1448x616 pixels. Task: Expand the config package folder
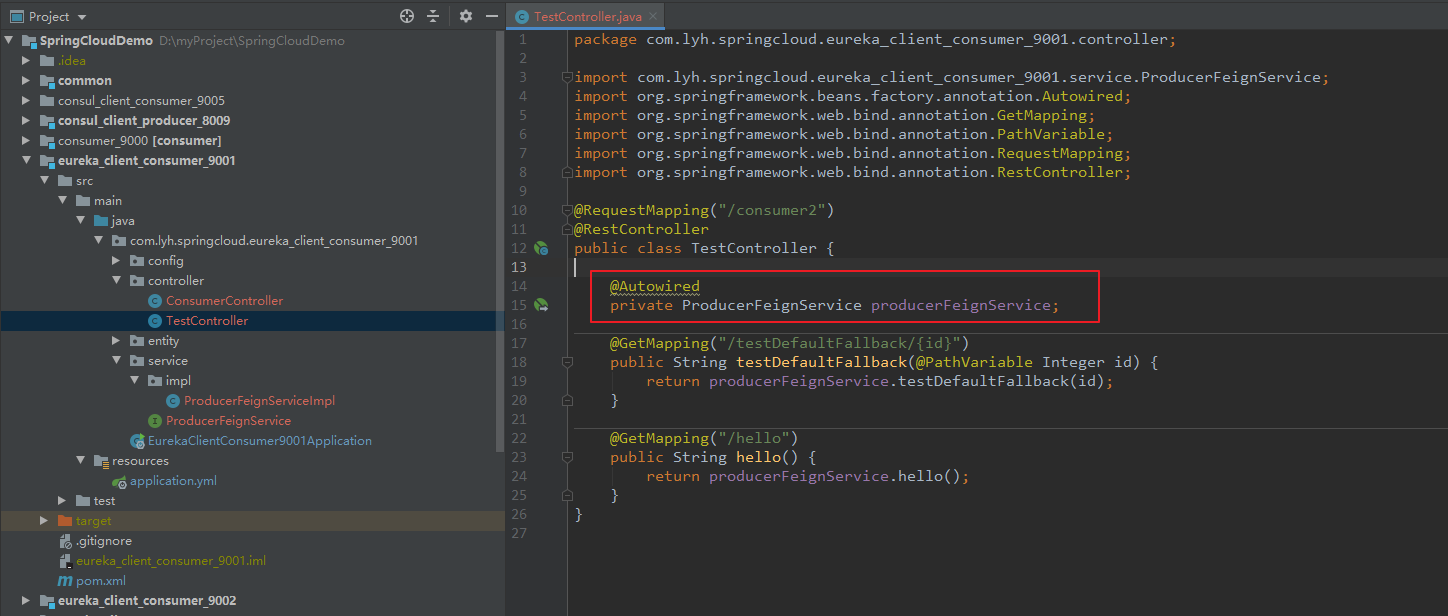(117, 260)
